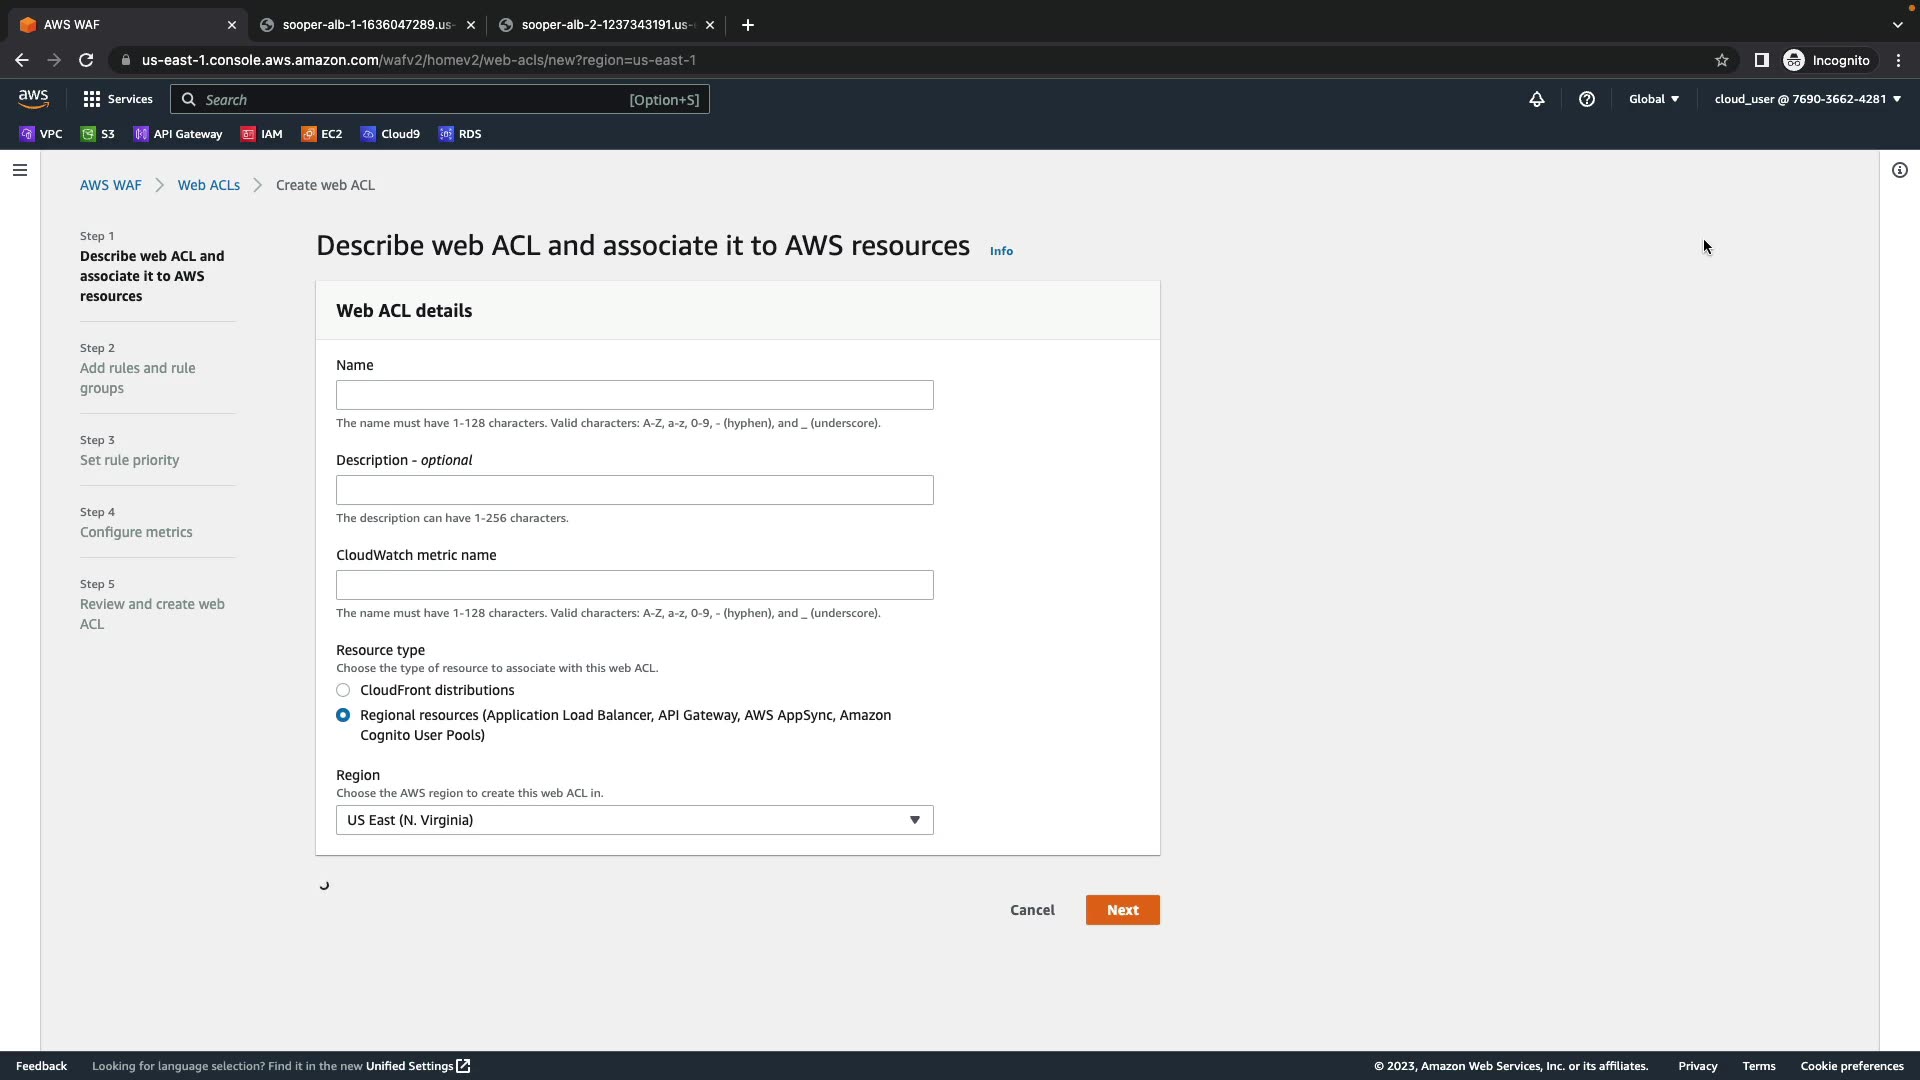
Task: Open the info panel icon at right
Action: pos(1900,170)
